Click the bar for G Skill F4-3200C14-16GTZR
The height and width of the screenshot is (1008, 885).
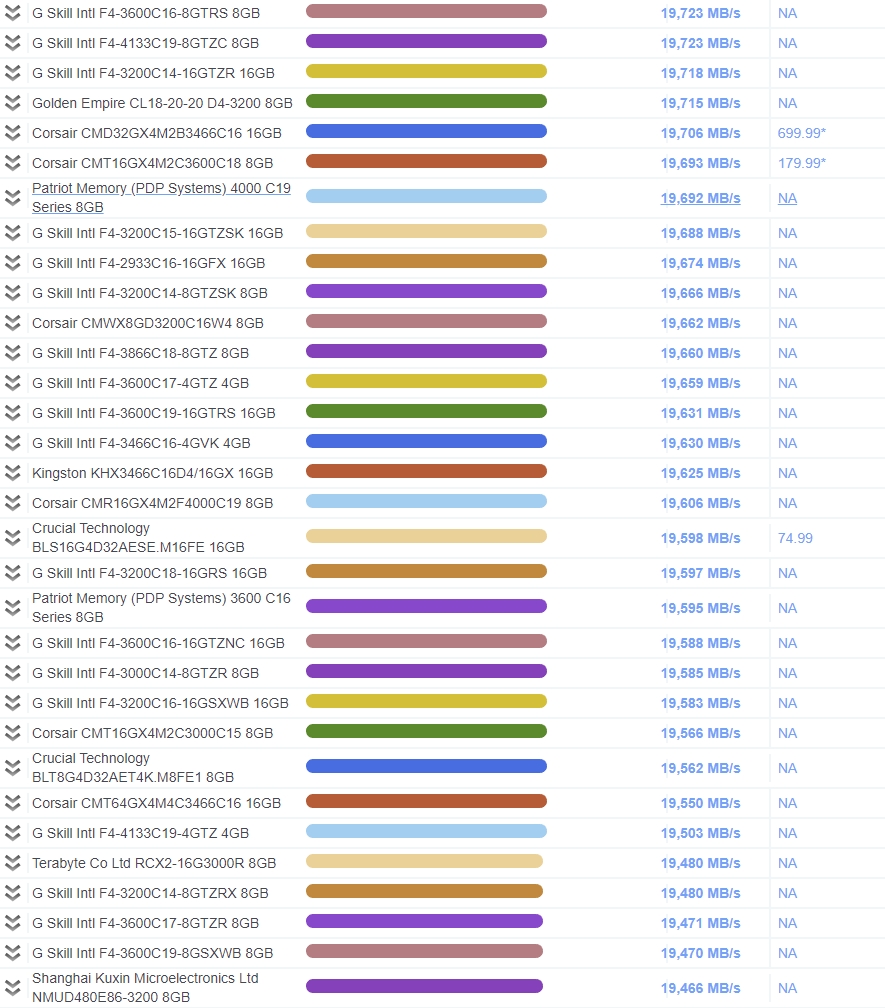pyautogui.click(x=426, y=71)
